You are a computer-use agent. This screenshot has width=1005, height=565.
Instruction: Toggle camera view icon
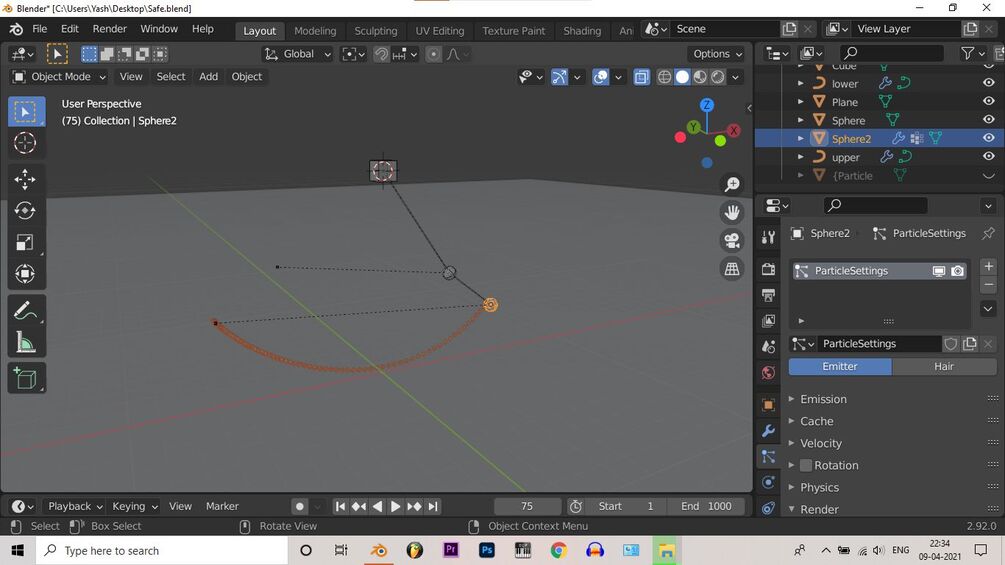tap(732, 240)
